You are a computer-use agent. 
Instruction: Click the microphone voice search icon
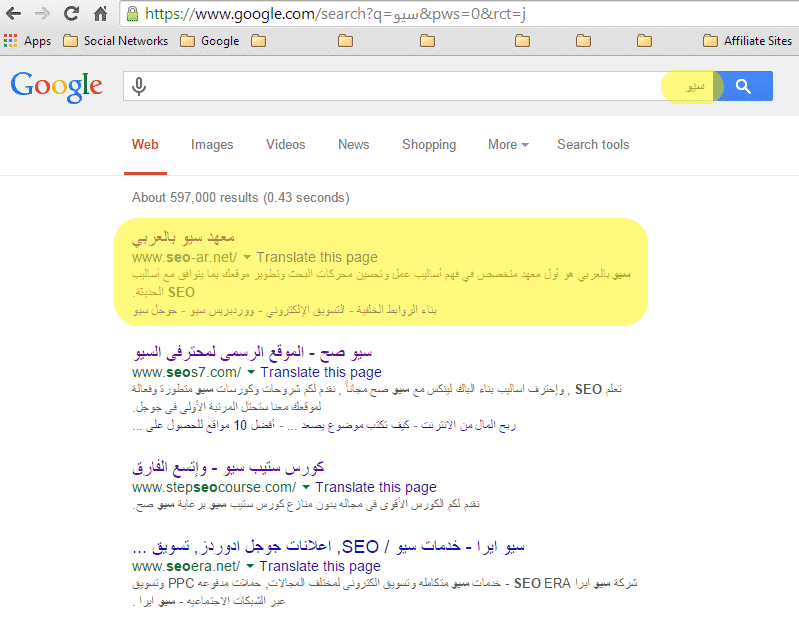(139, 86)
